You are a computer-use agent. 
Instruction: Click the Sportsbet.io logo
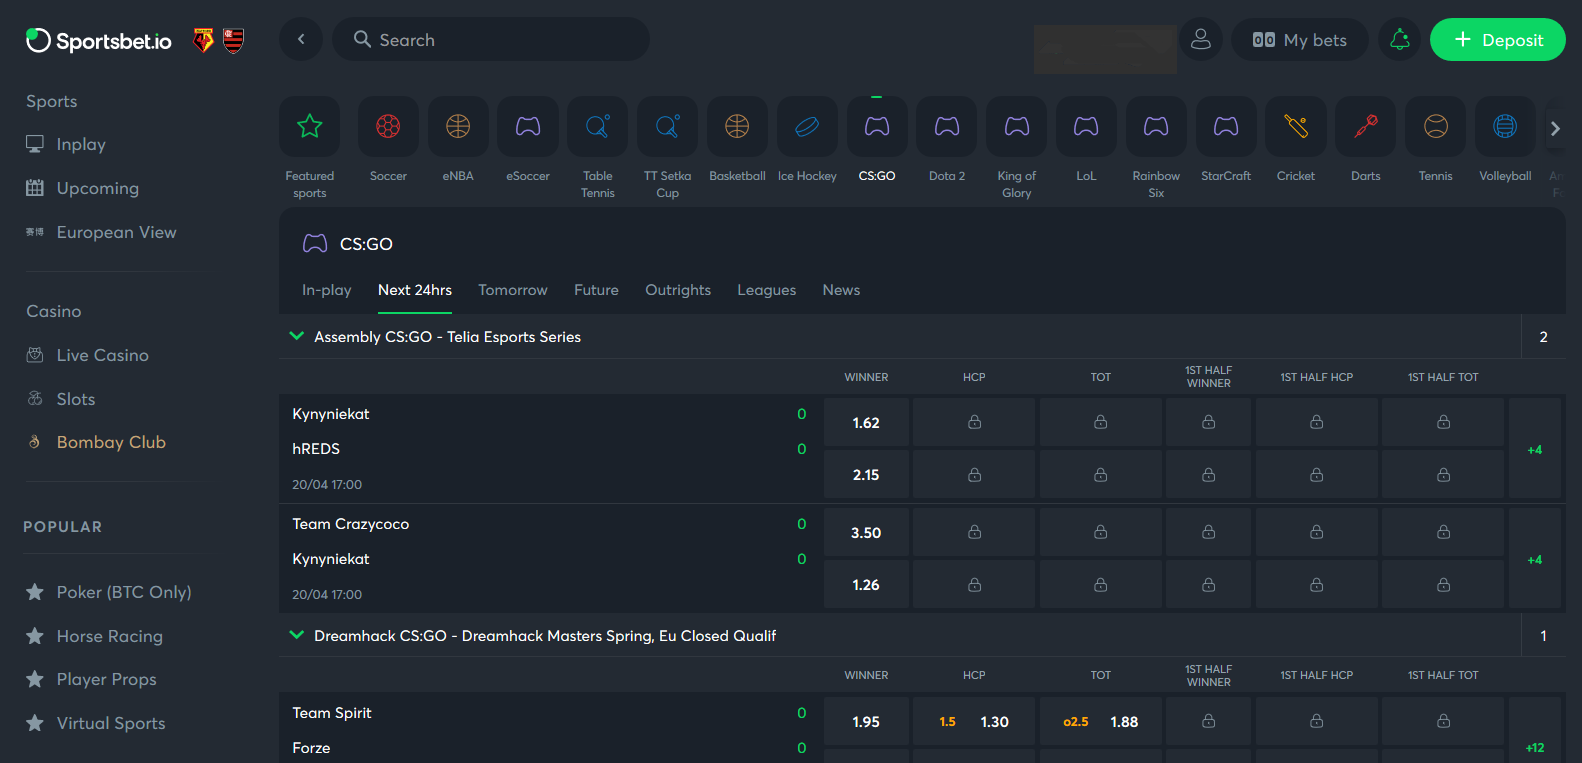[99, 41]
